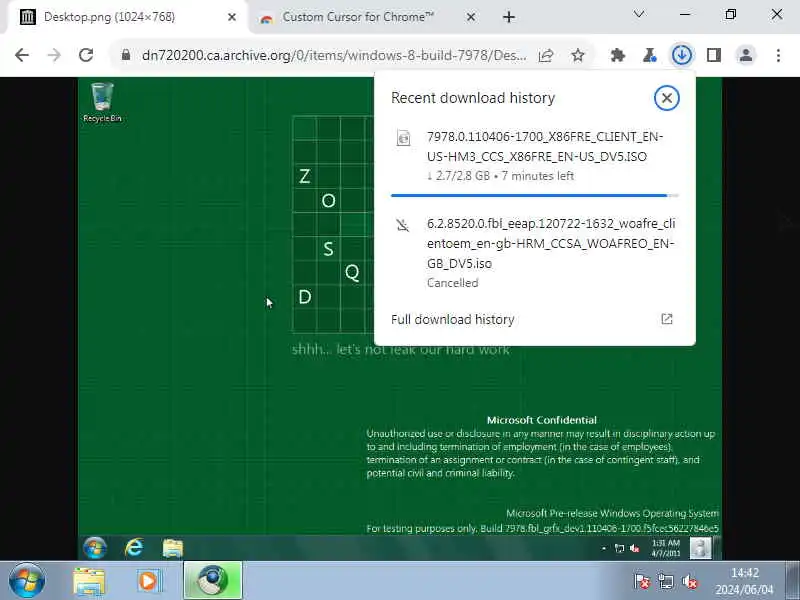
Task: Click the Microsoft Confidential heading
Action: (541, 420)
